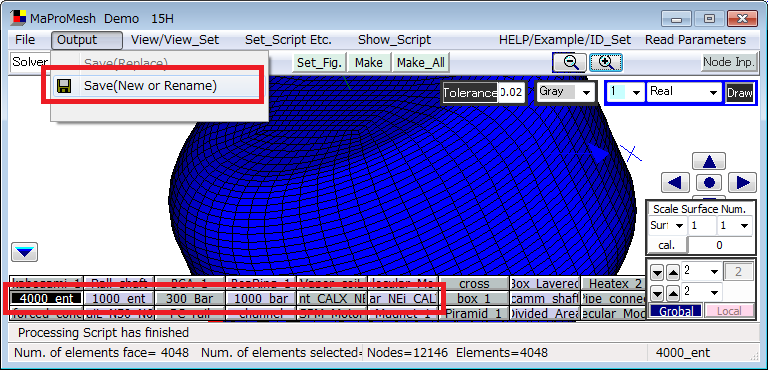Image resolution: width=768 pixels, height=370 pixels.
Task: Expand the Real display type dropdown
Action: [x=684, y=92]
